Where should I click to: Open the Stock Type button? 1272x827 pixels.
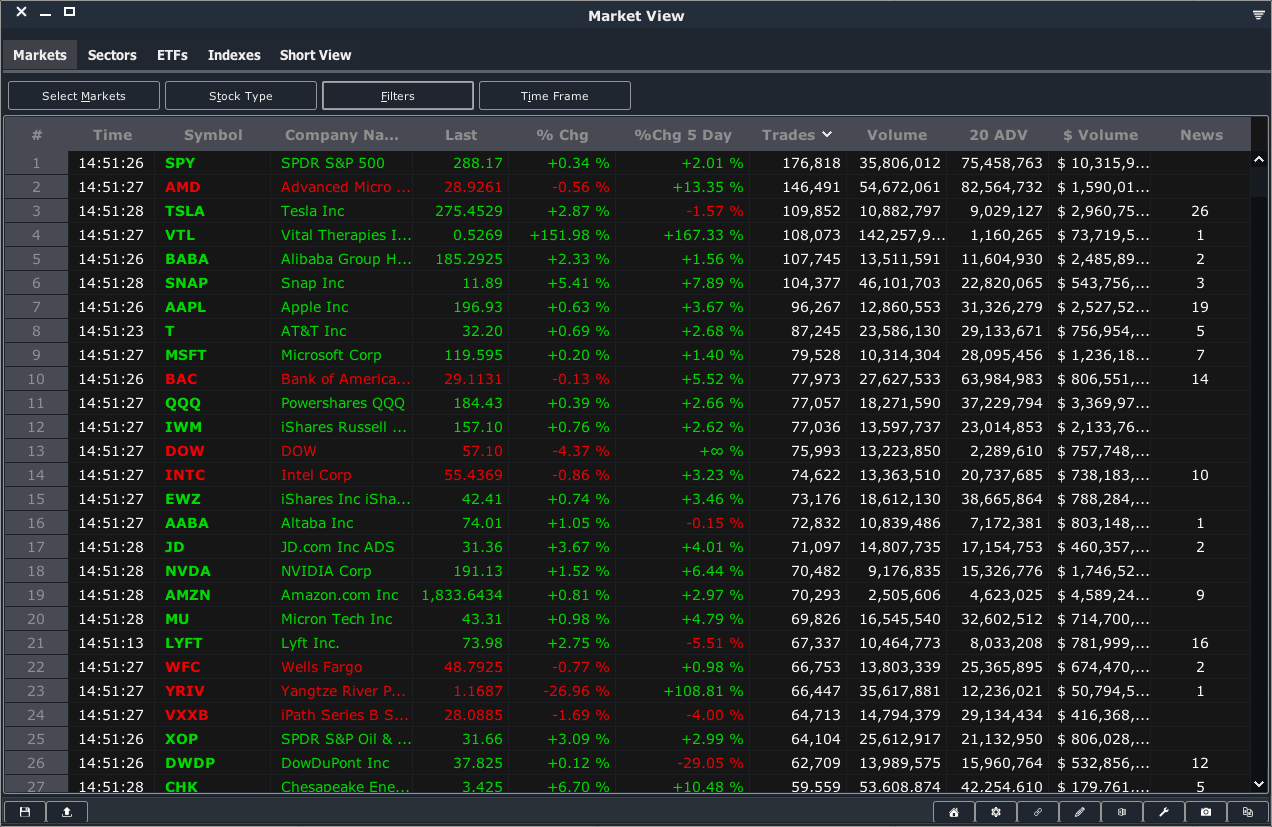click(241, 96)
